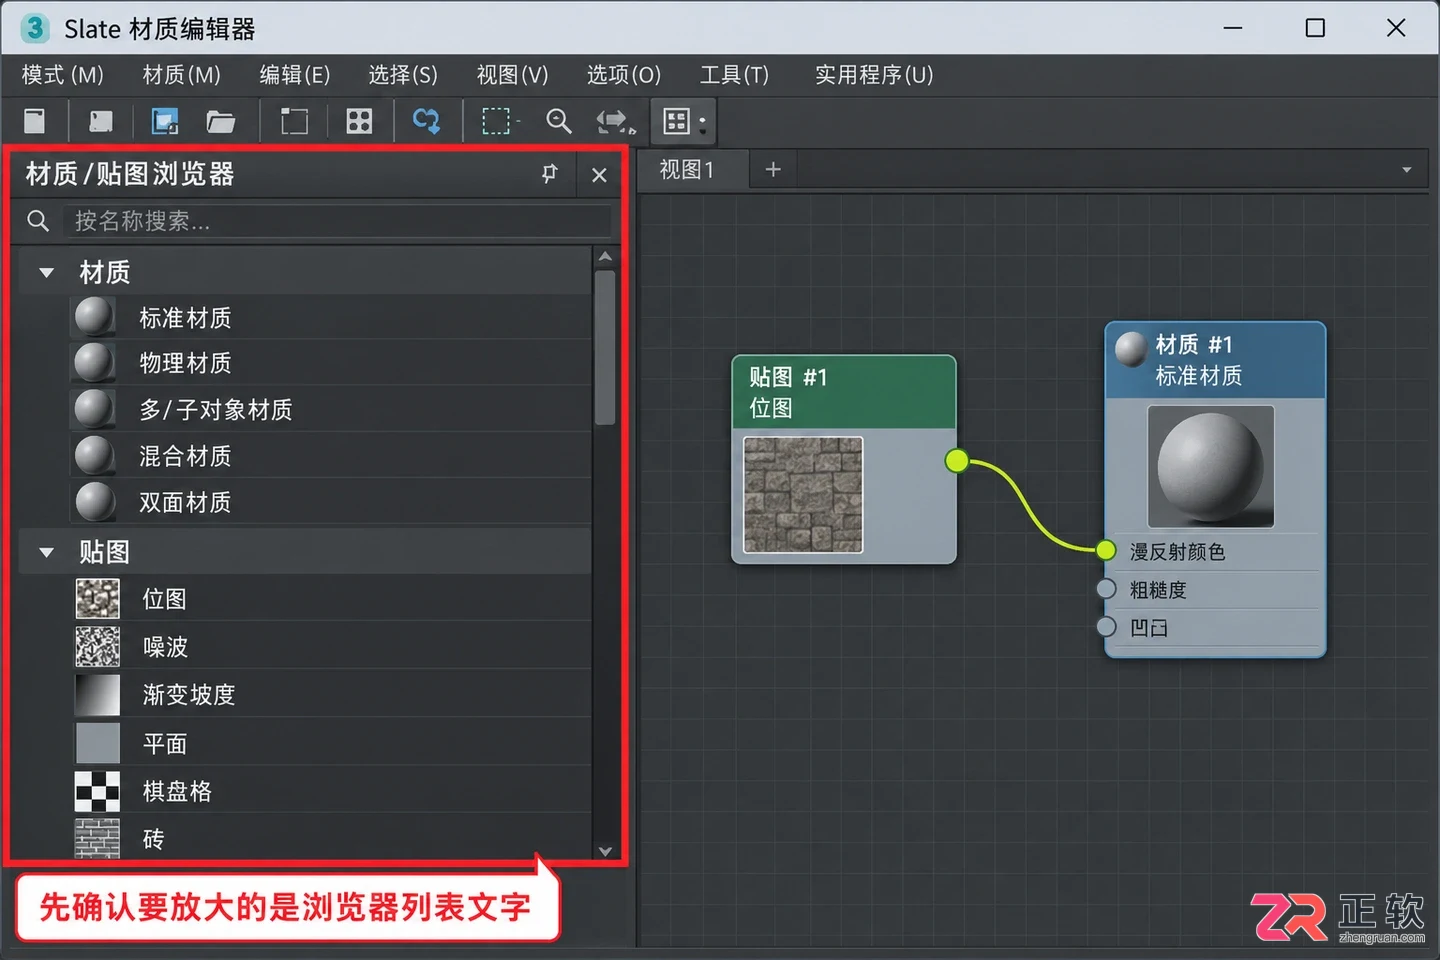Add a new view tab with plus

(773, 170)
